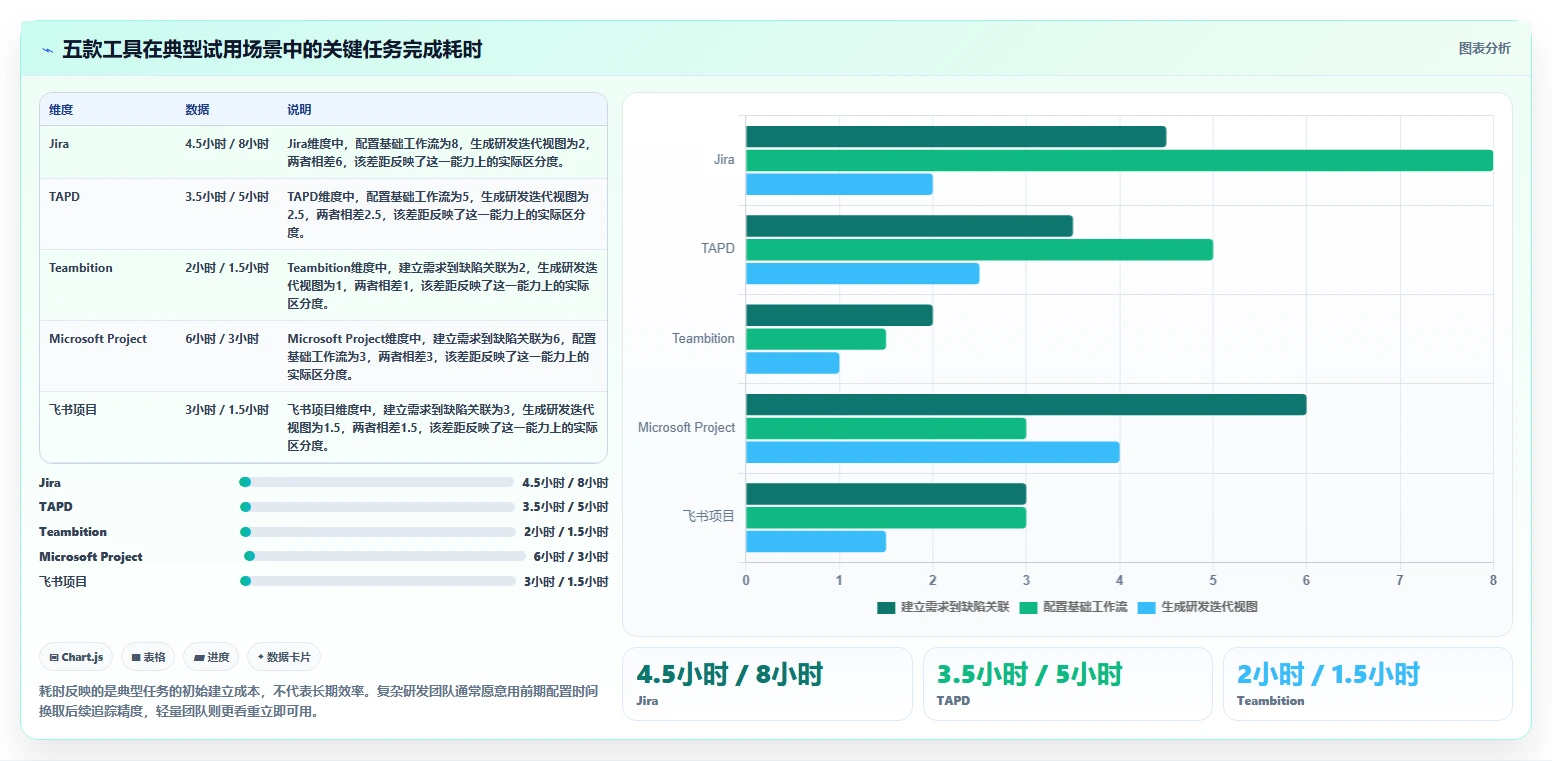This screenshot has width=1552, height=761.
Task: Select the Microsoft Project table row name
Action: pyautogui.click(x=98, y=339)
